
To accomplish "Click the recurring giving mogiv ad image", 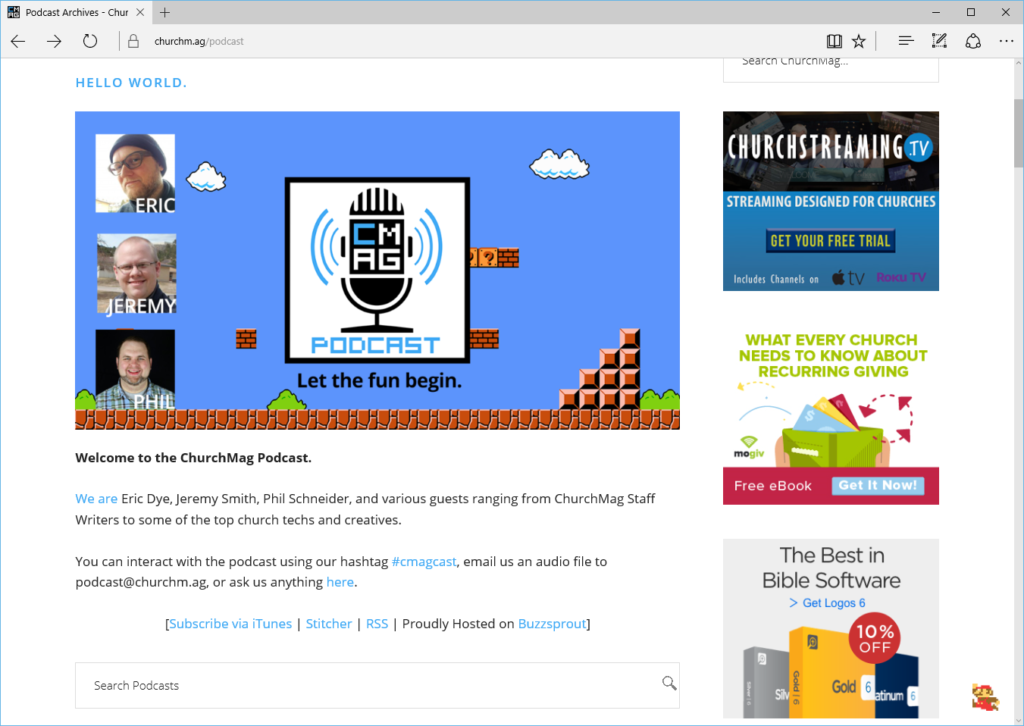I will [830, 415].
